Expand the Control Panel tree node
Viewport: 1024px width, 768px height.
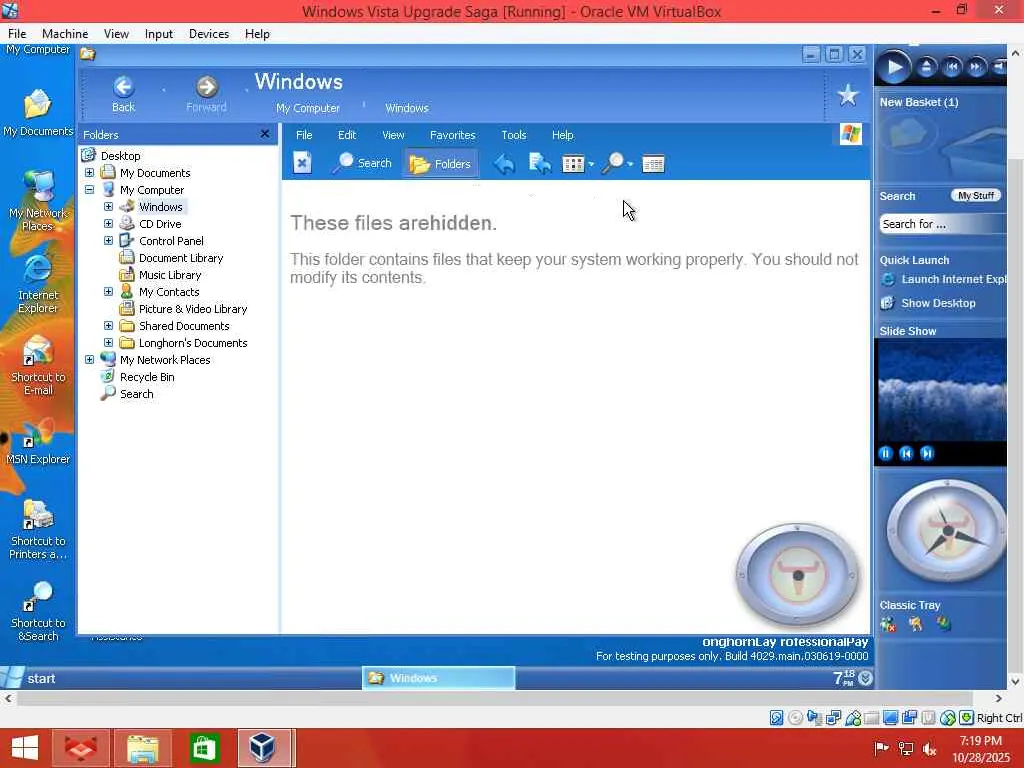click(x=108, y=241)
